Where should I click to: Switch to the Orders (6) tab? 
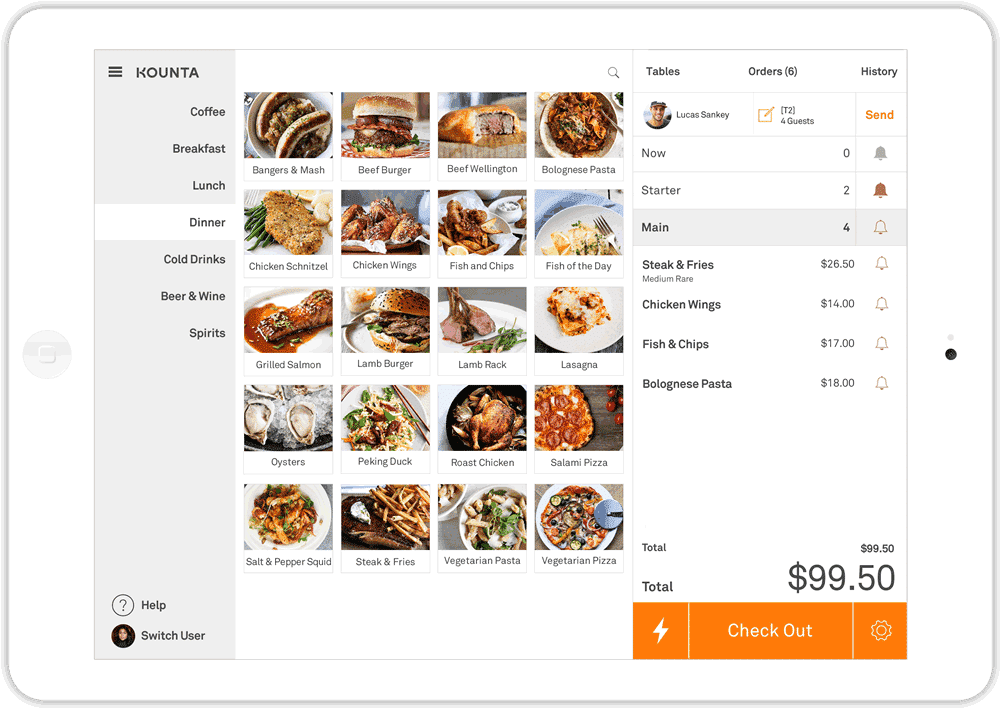pos(772,71)
